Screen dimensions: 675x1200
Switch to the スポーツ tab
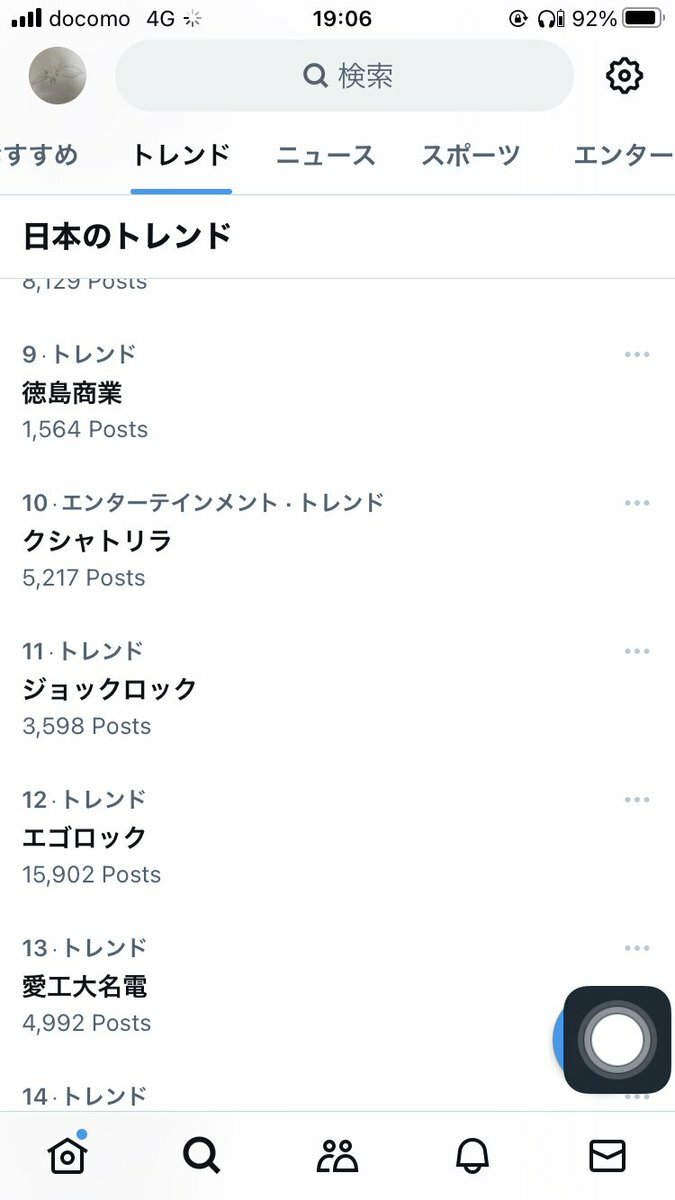[x=471, y=155]
